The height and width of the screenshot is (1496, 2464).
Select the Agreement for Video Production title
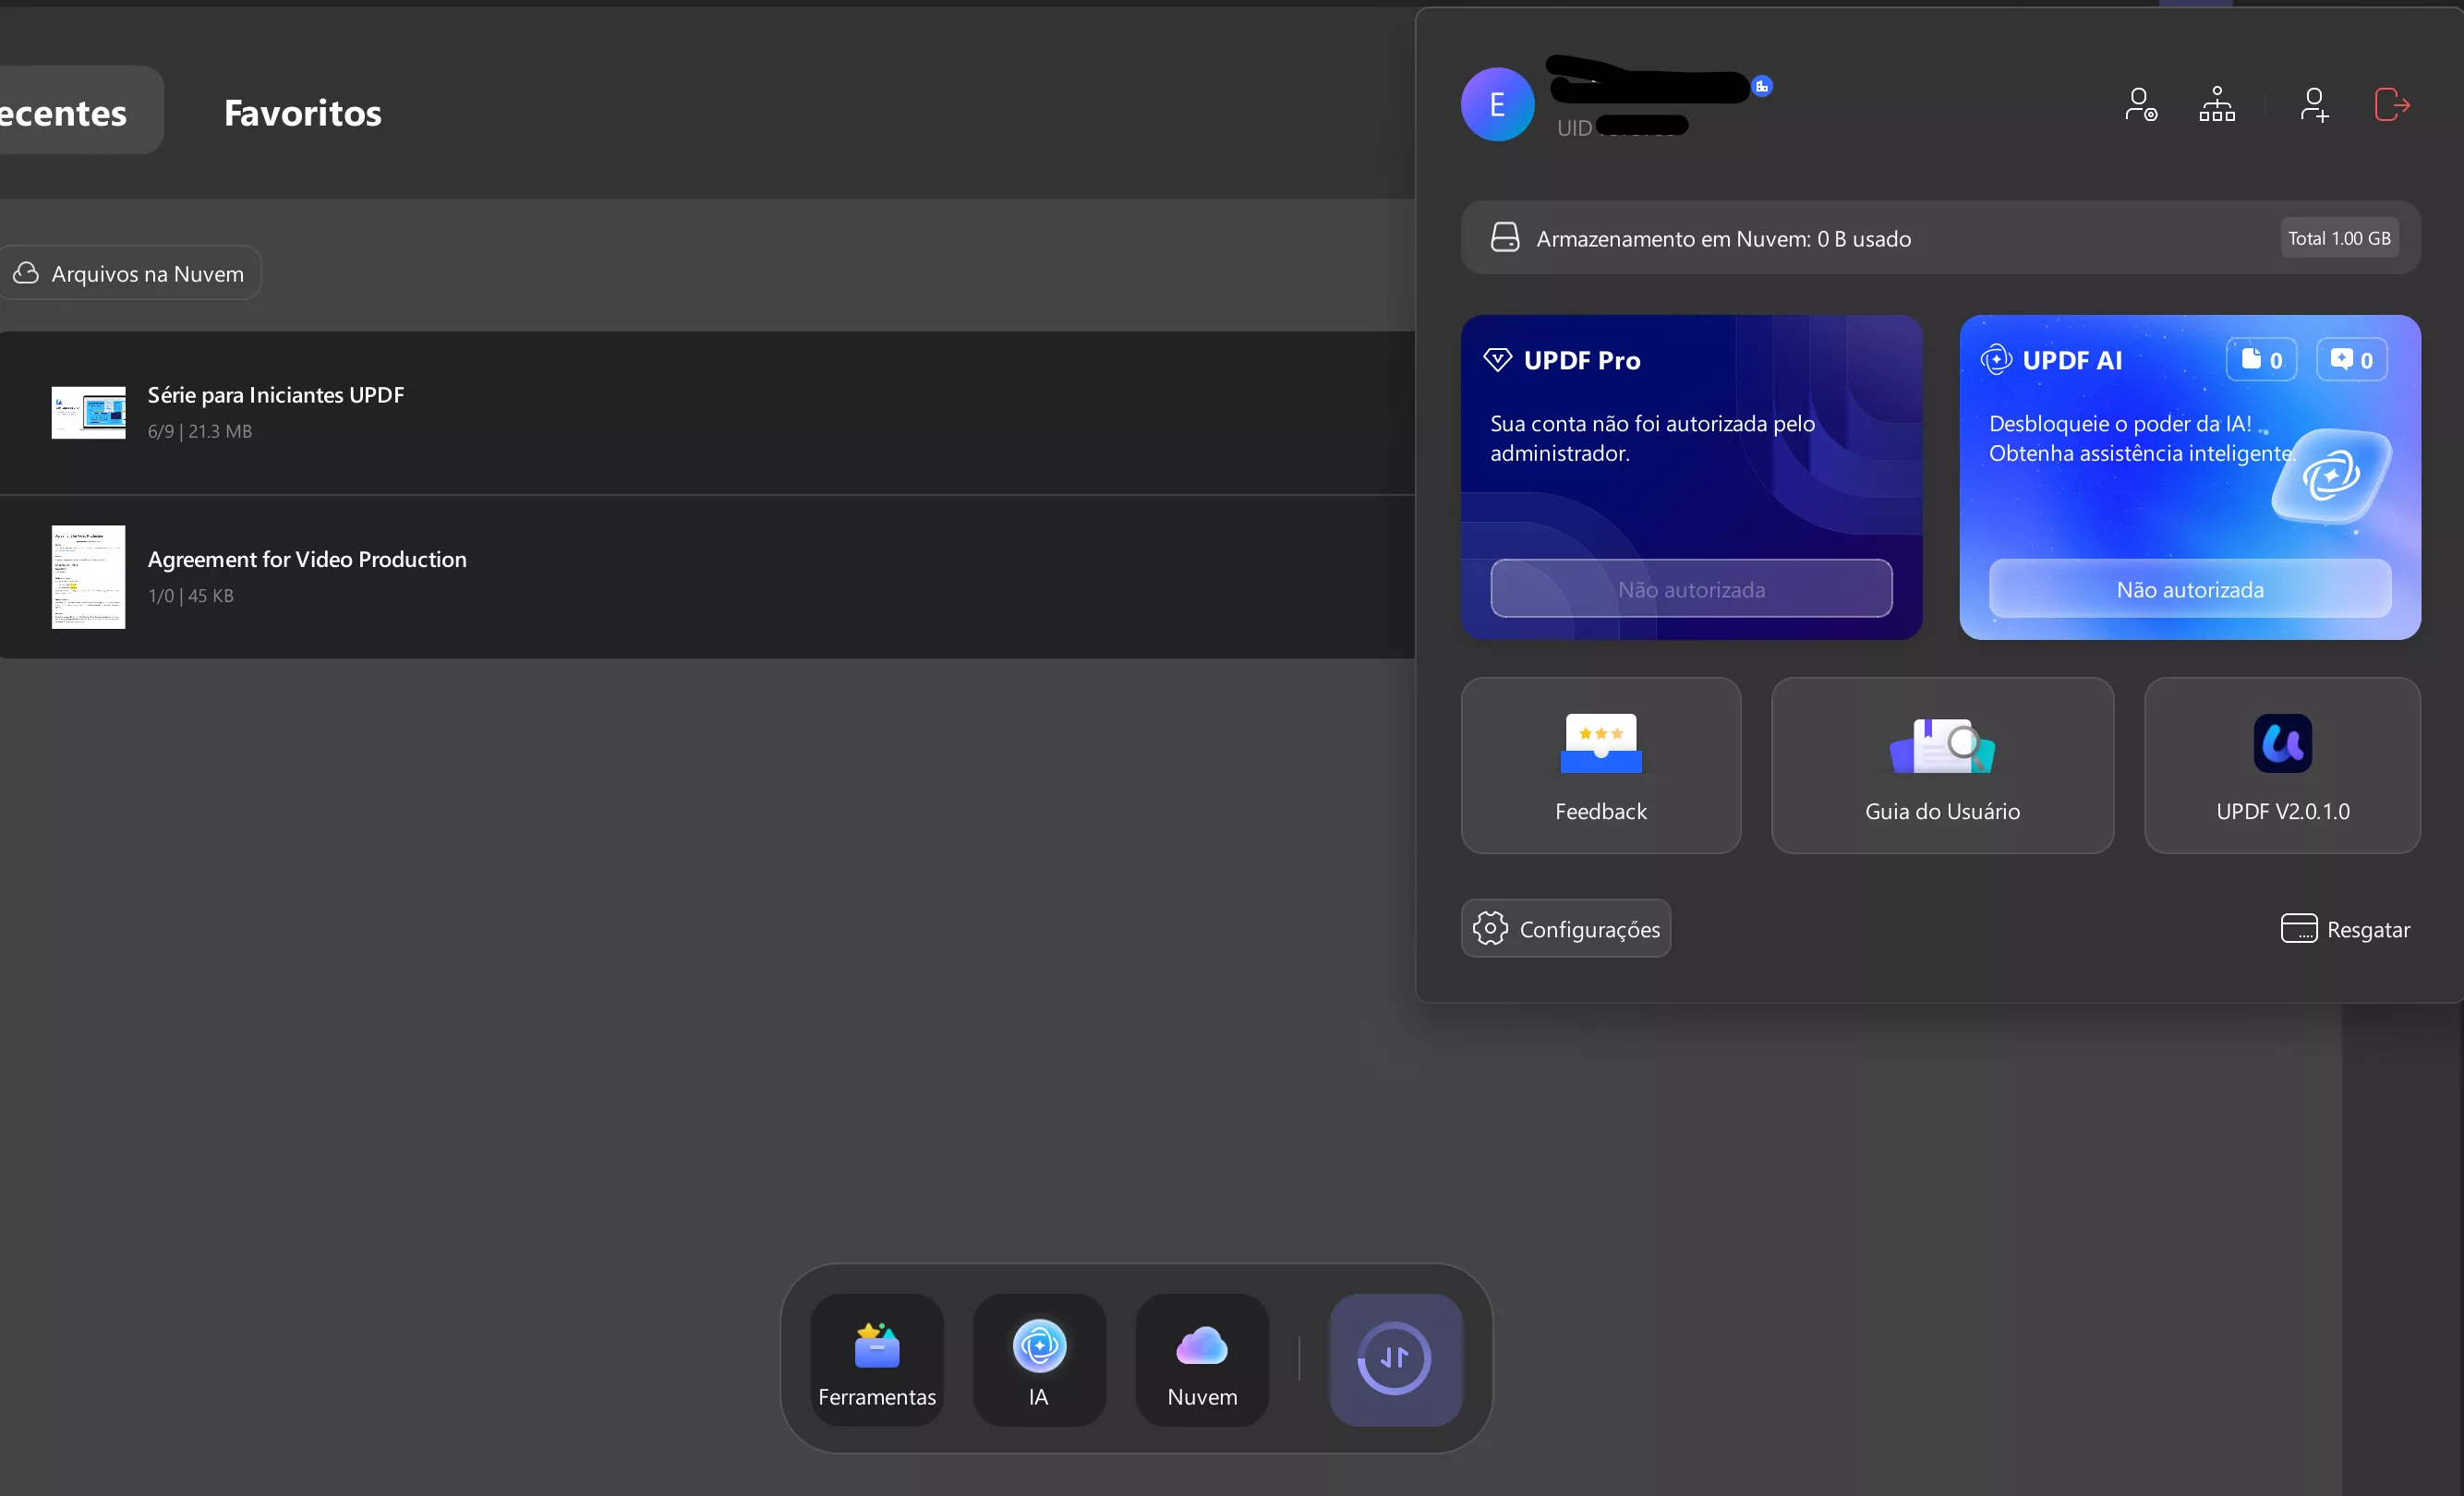click(307, 559)
